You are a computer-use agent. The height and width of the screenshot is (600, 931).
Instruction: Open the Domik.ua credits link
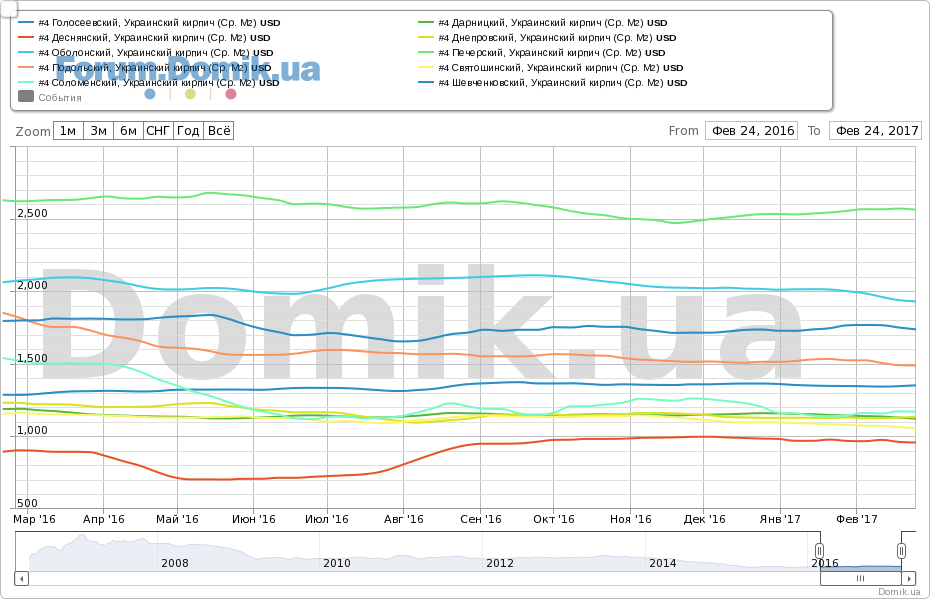coord(900,592)
